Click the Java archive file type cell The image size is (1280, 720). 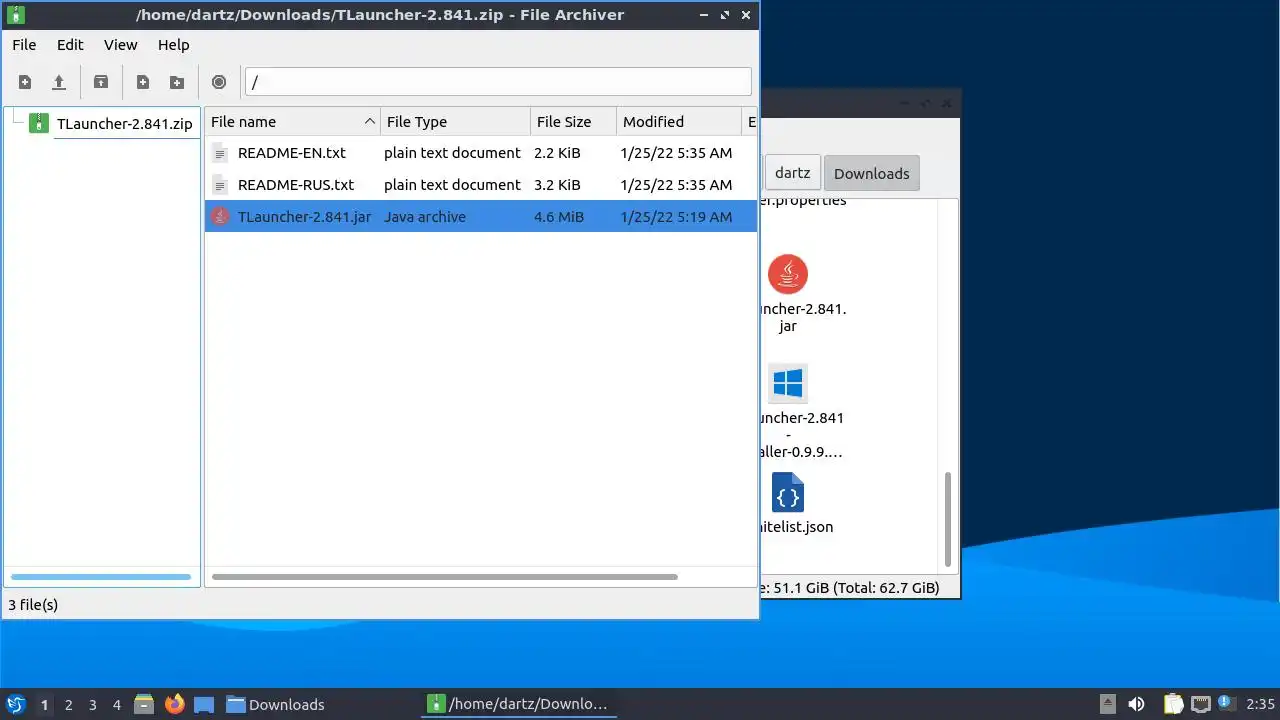pyautogui.click(x=425, y=217)
